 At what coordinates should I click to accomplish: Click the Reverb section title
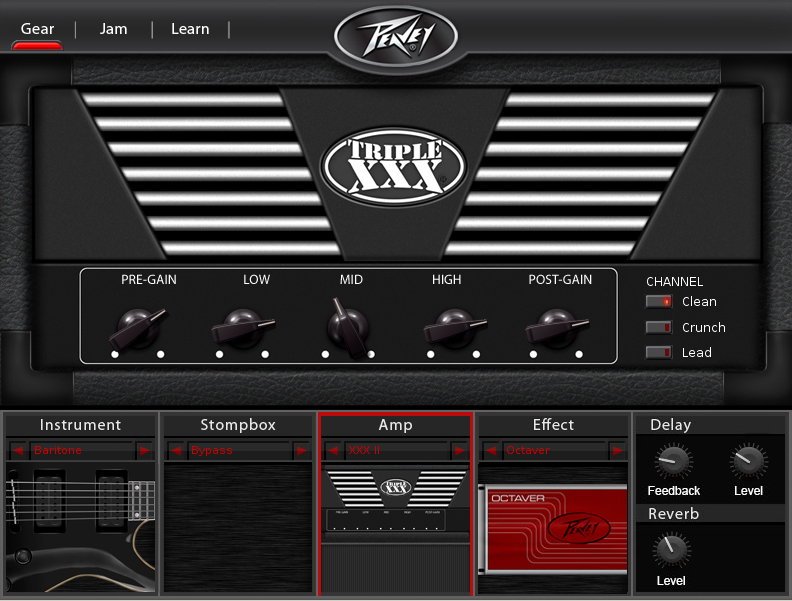673,514
